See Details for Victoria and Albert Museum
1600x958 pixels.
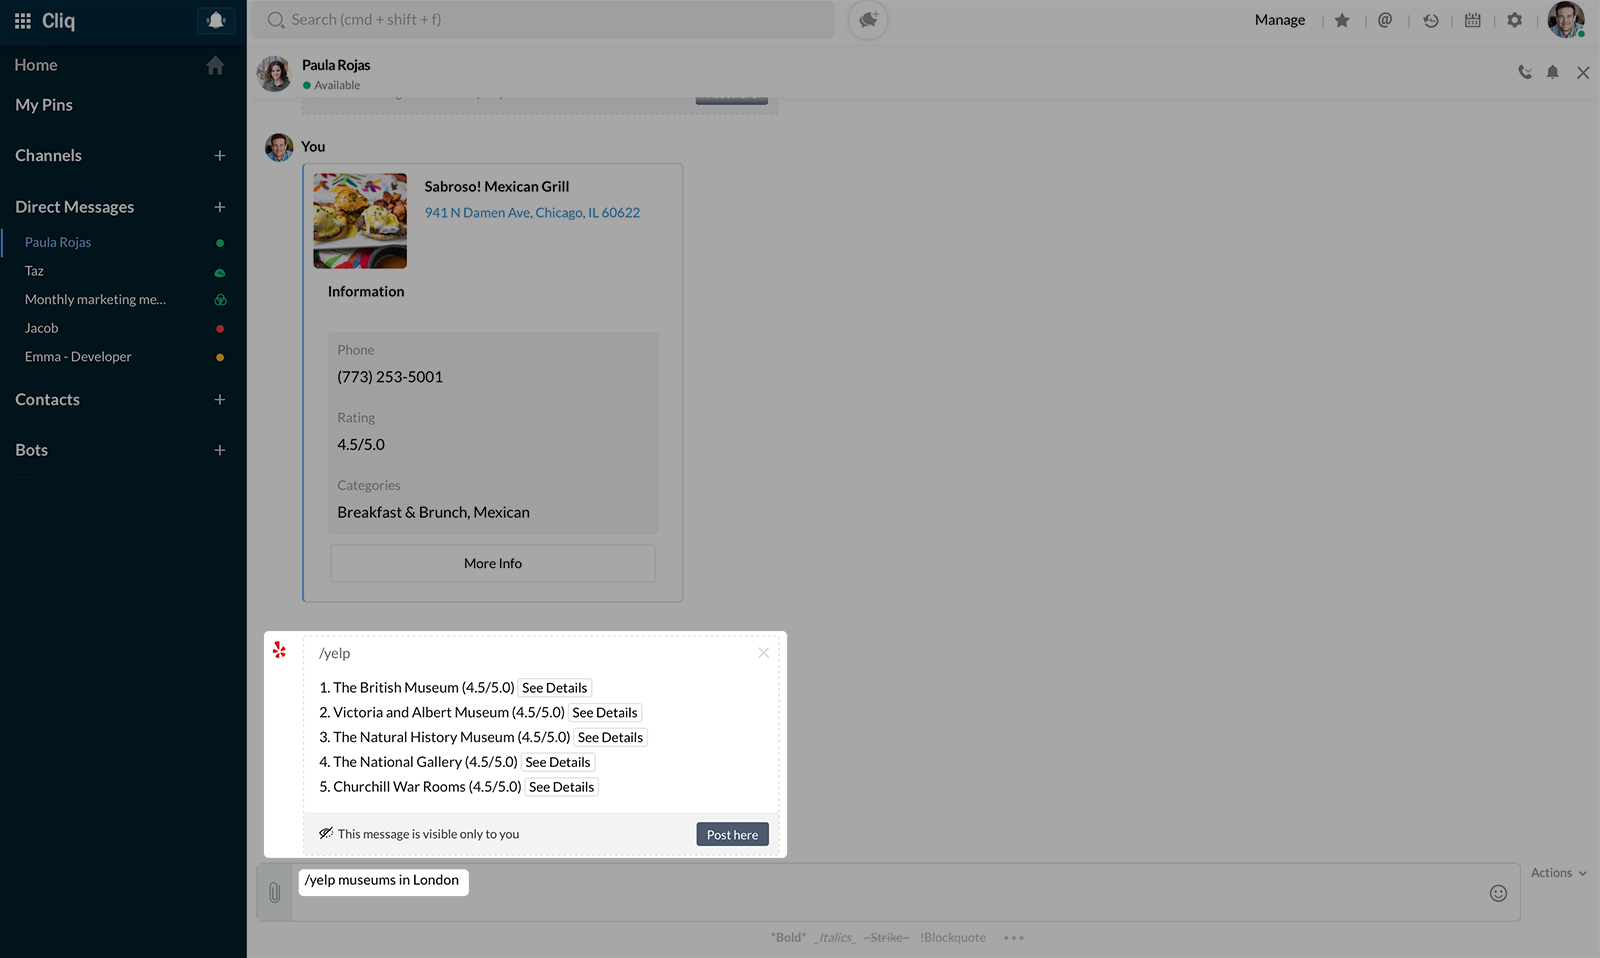click(x=605, y=713)
